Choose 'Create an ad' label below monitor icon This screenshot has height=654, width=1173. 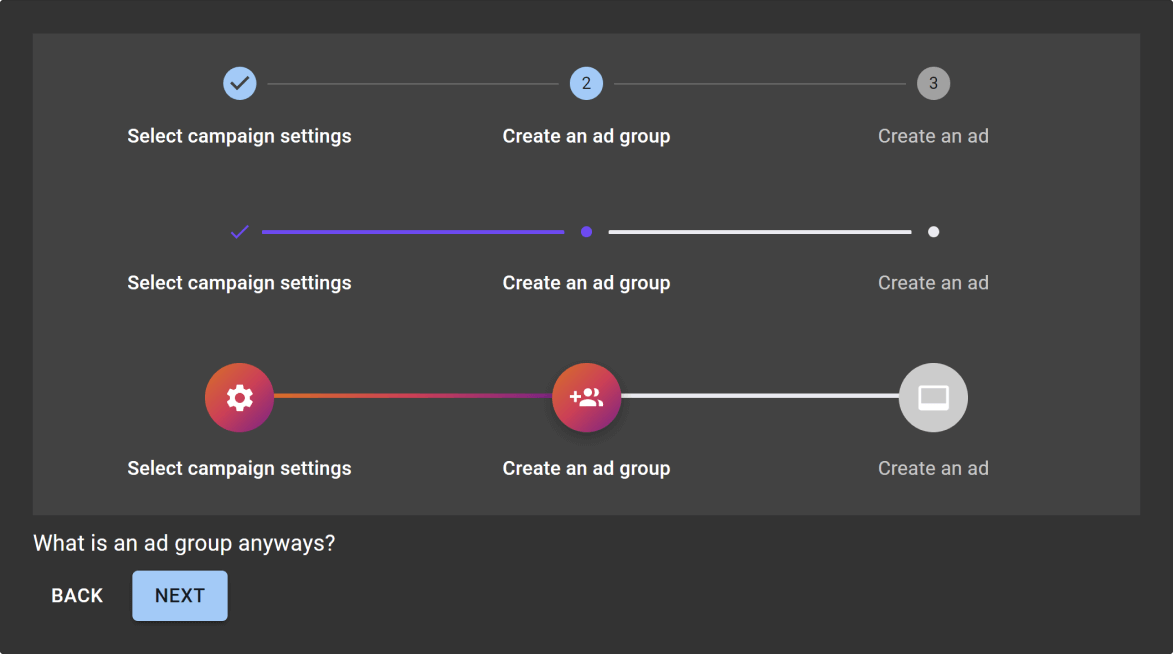(x=933, y=468)
